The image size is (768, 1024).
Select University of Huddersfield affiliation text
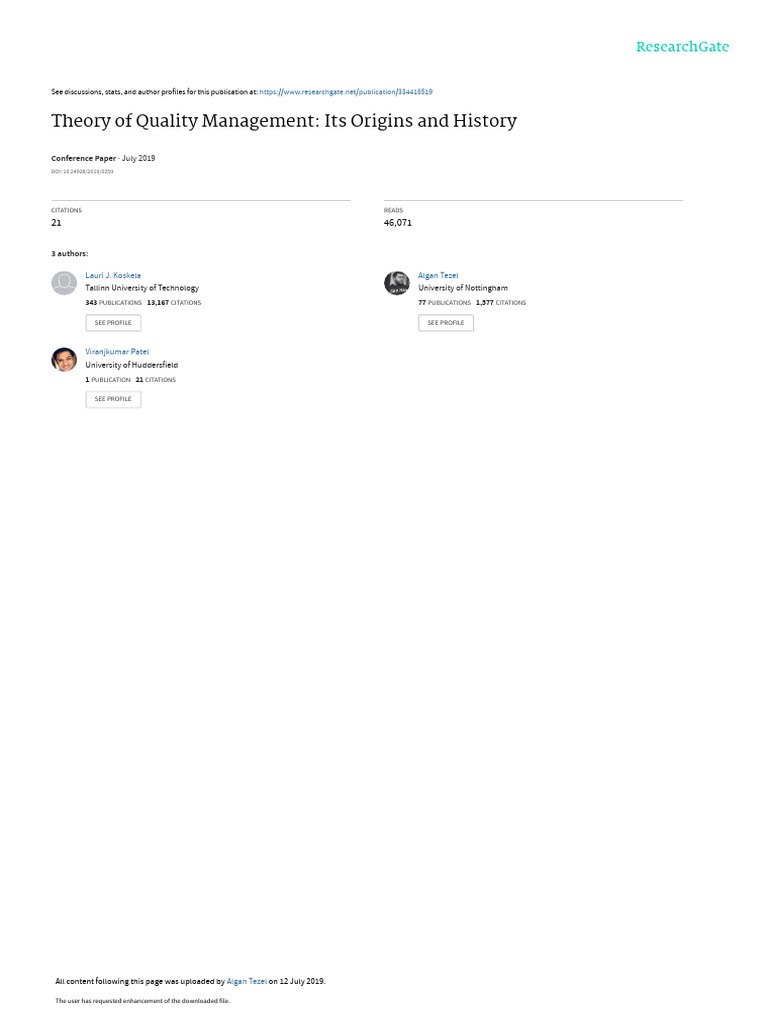131,365
